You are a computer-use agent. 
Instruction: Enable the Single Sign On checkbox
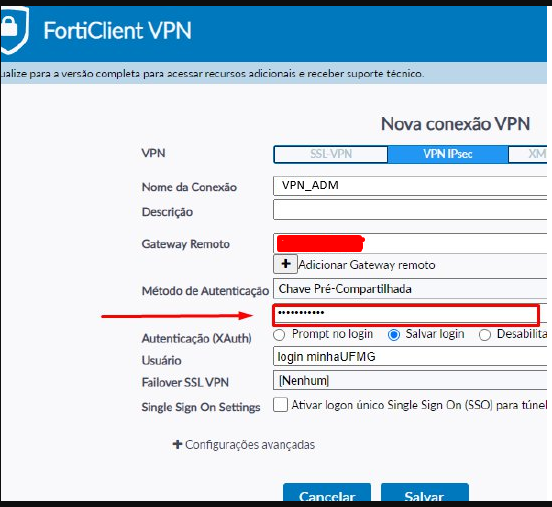pyautogui.click(x=281, y=405)
